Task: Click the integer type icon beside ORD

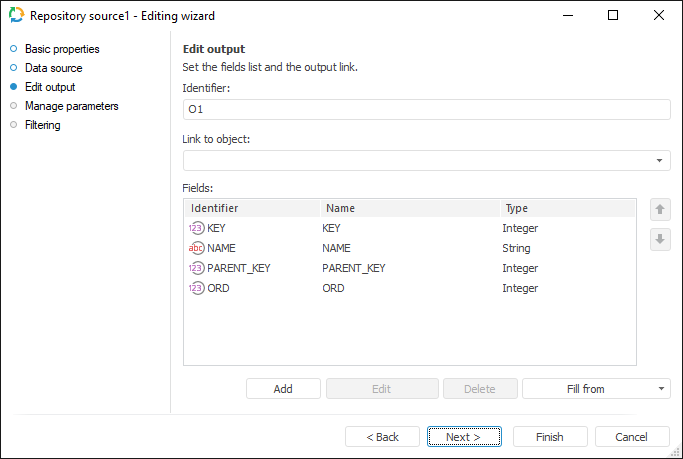Action: click(x=196, y=288)
